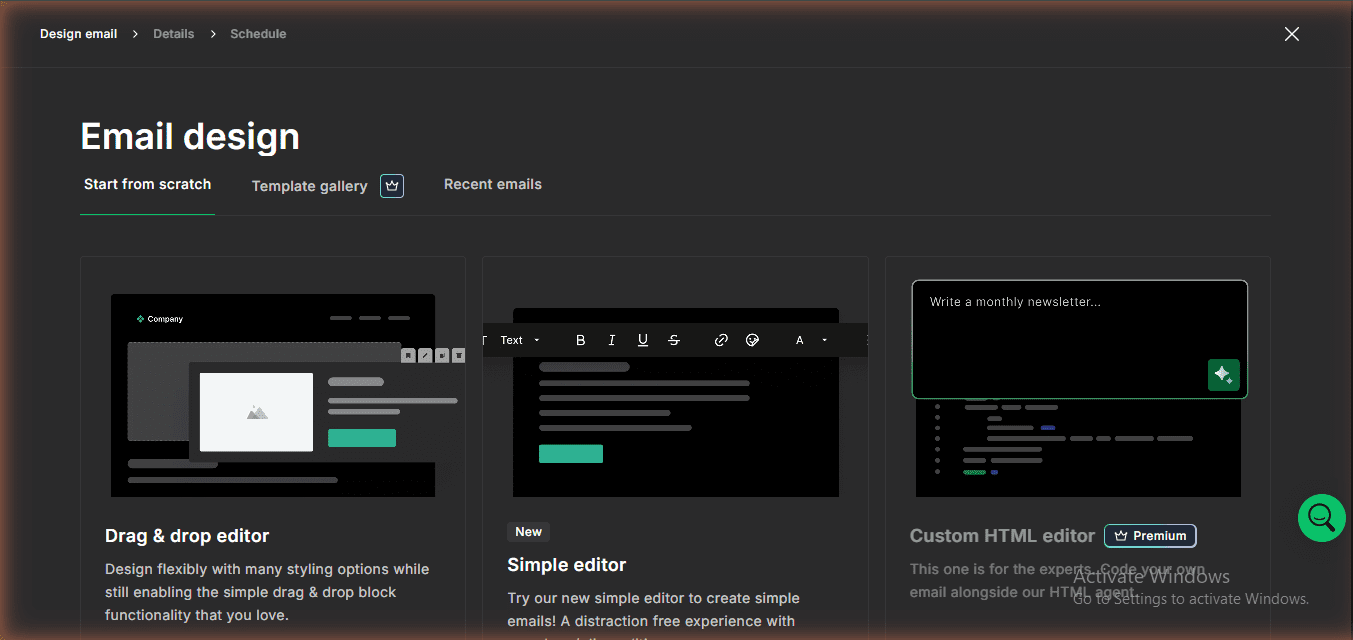
Task: Click the crown icon beside Template gallery
Action: (392, 186)
